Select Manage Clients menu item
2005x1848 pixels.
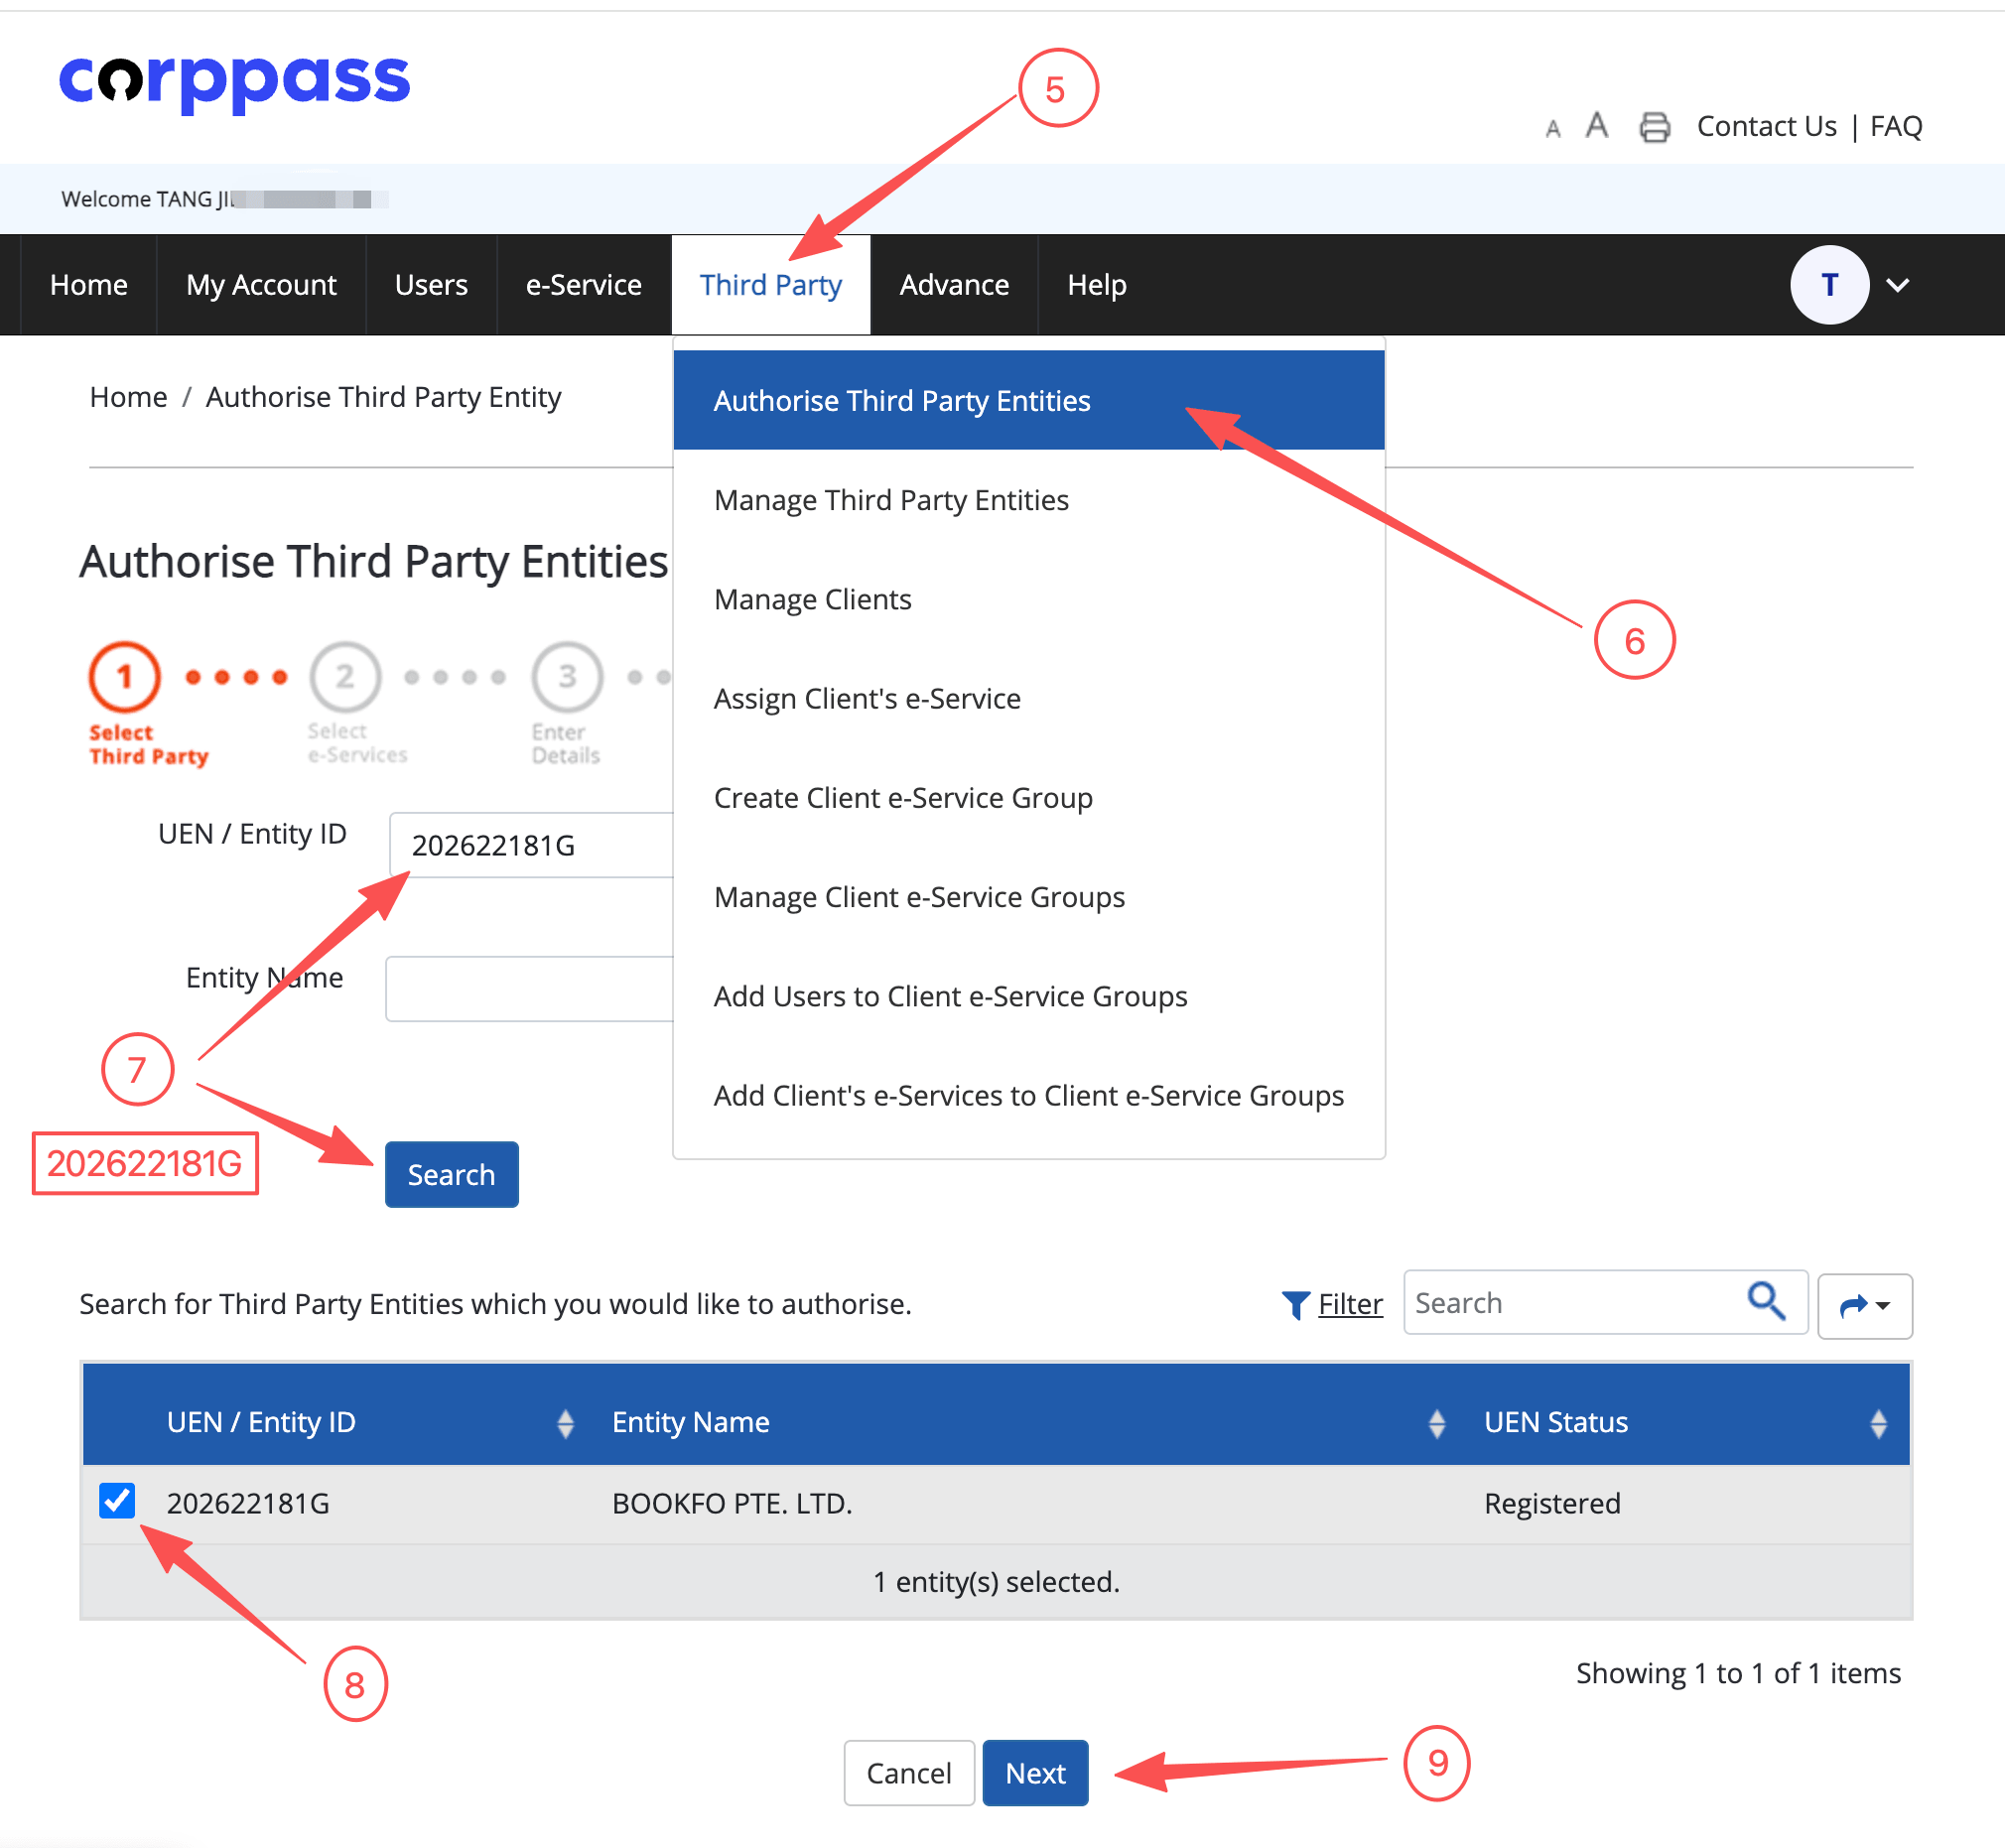[1029, 598]
